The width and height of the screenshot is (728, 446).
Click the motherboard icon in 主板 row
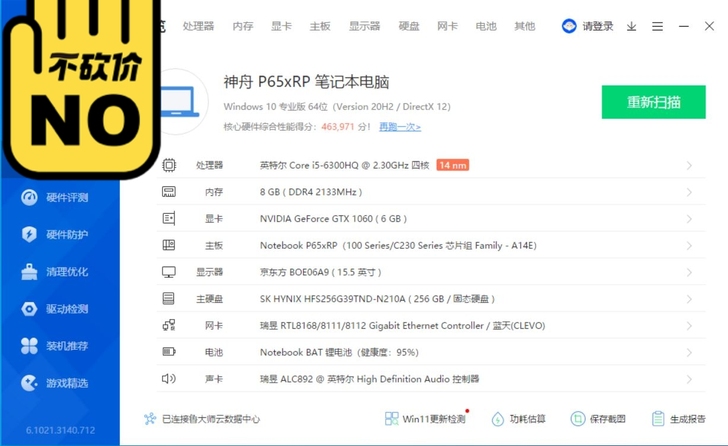169,245
